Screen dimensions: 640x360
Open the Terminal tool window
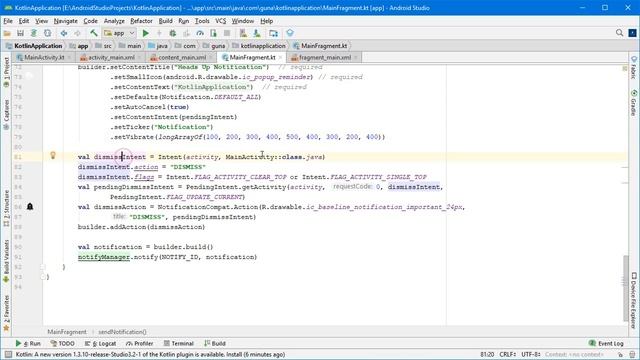179,343
